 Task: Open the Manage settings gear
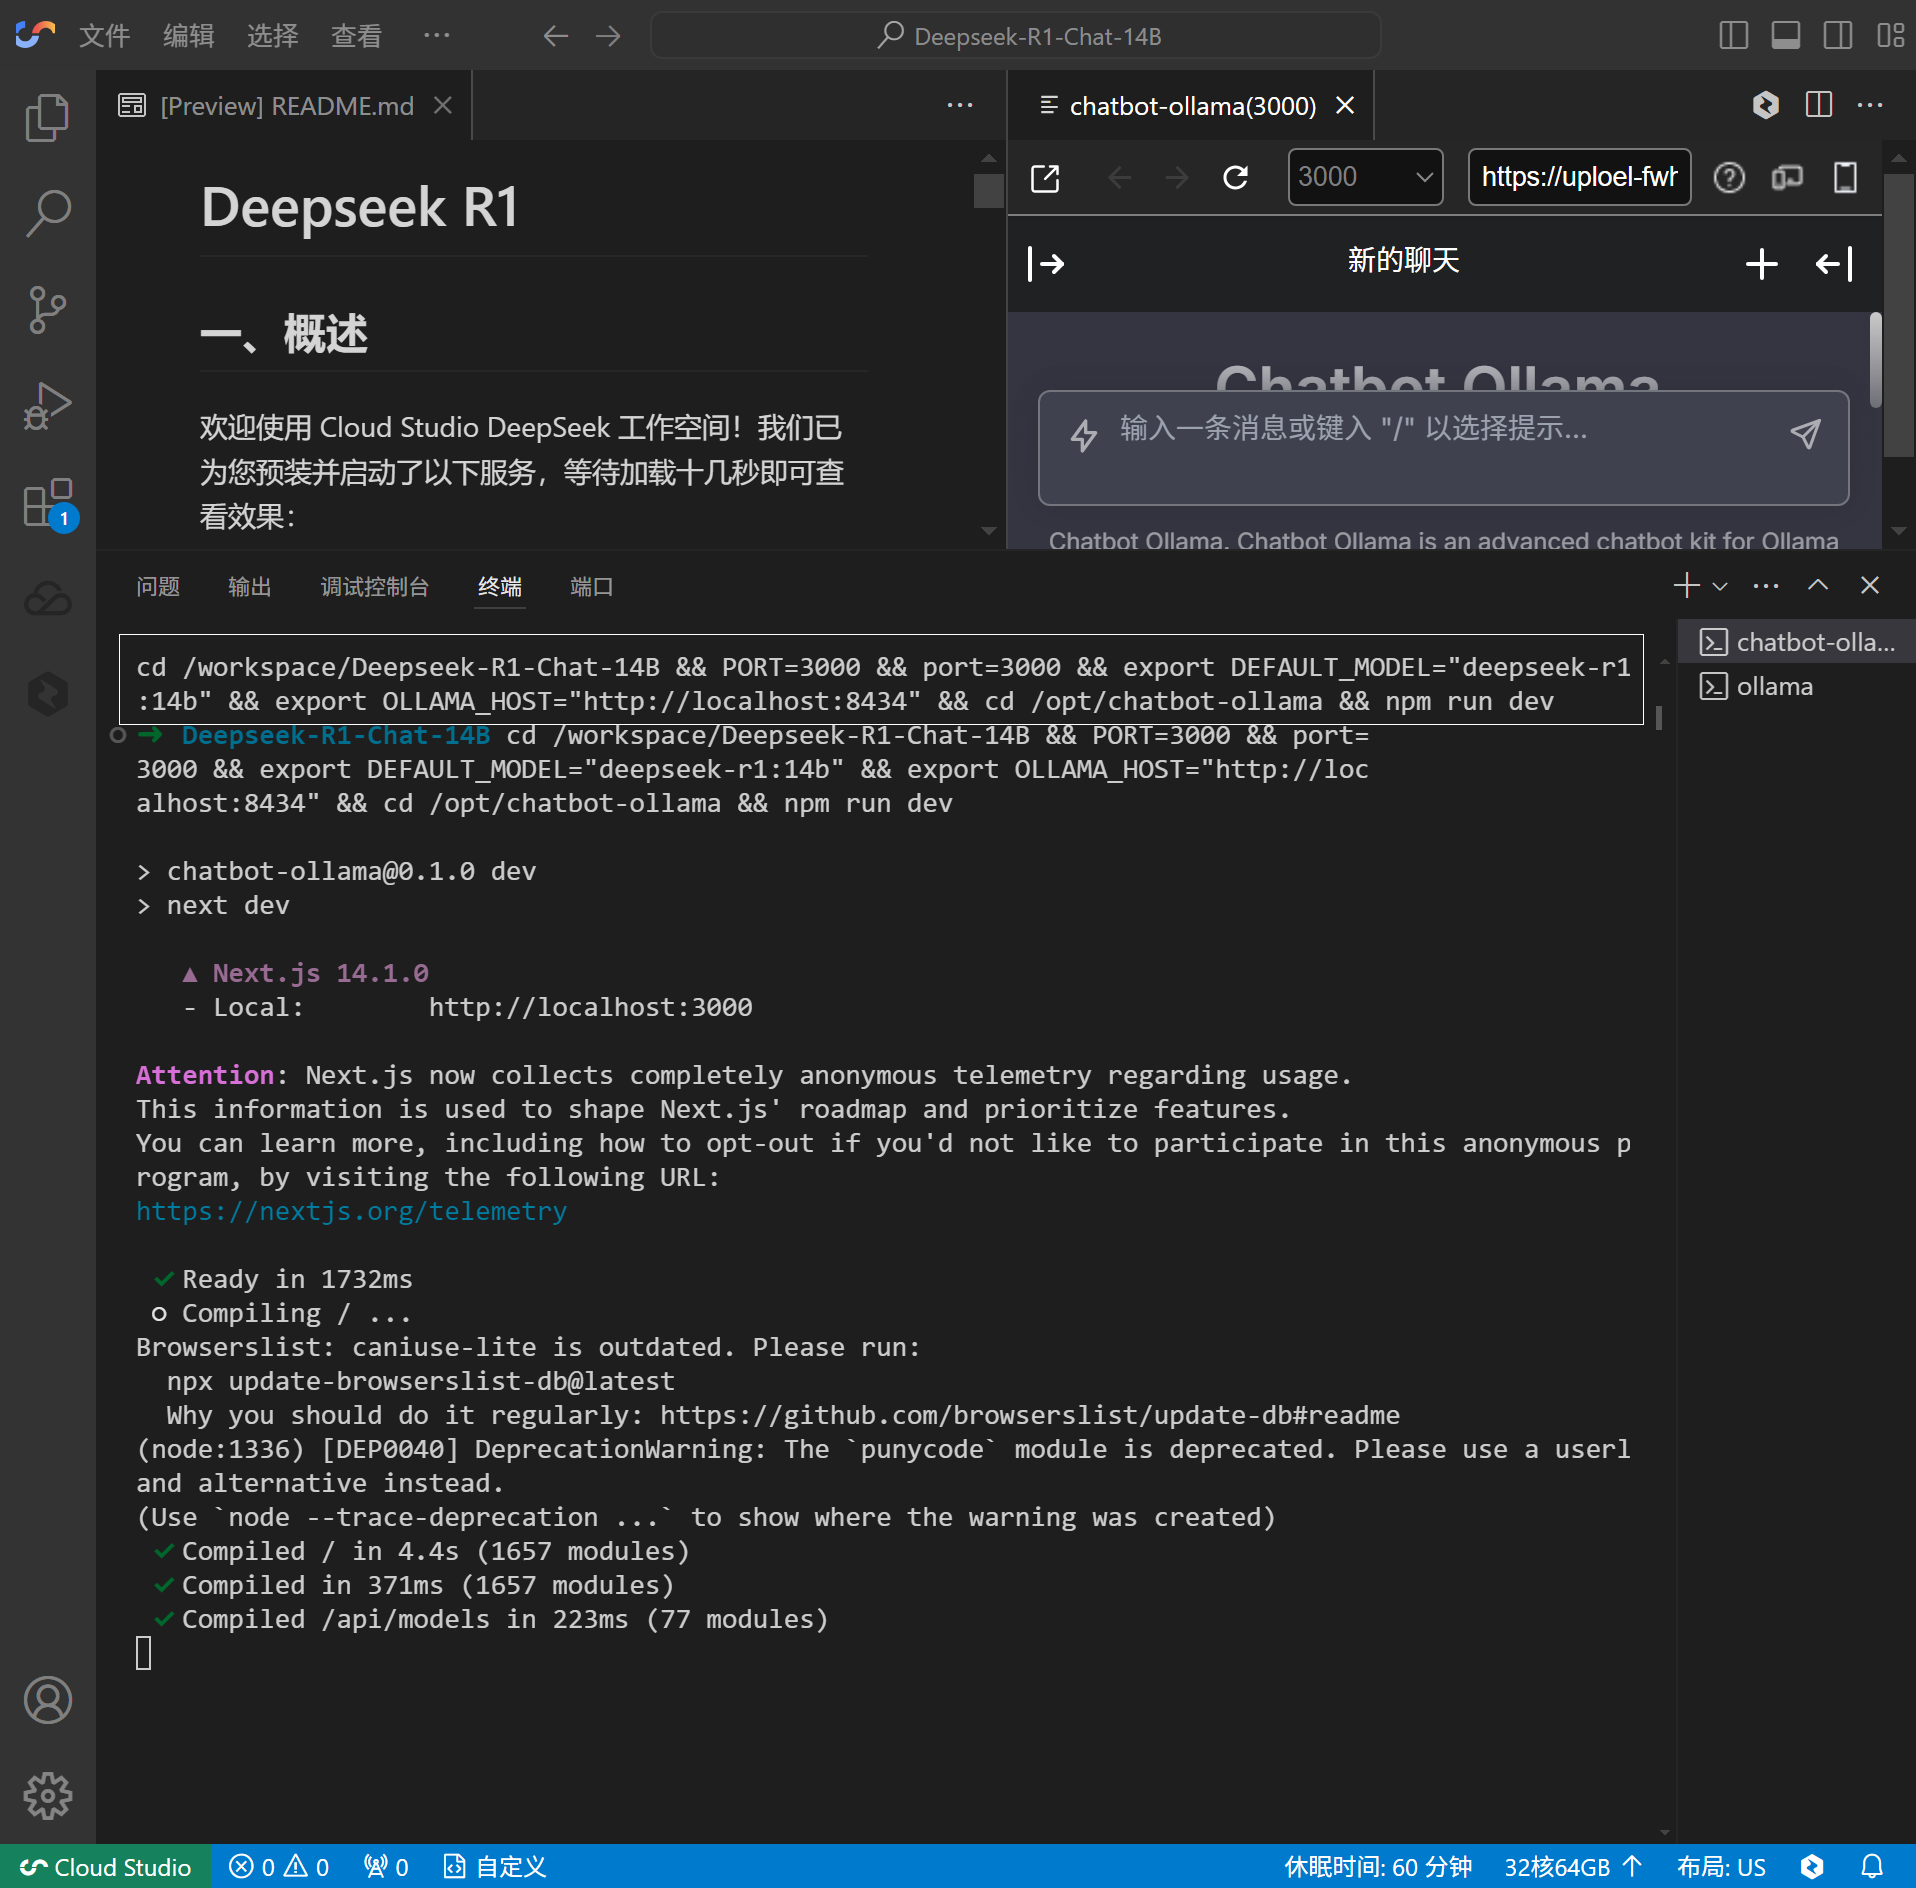click(x=47, y=1796)
